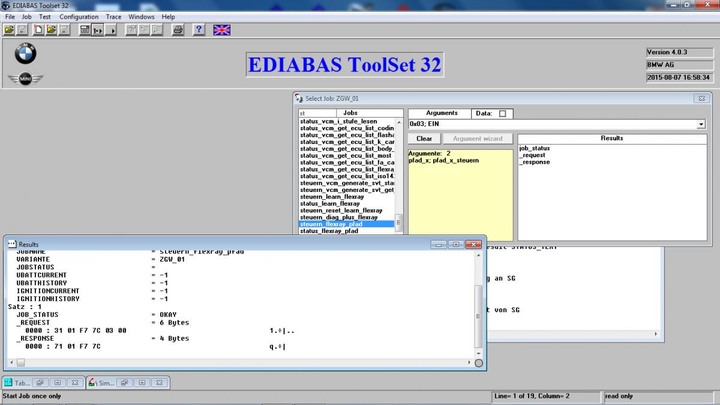Screen dimensions: 720x405
Task: Click the jobs list scroll up arrow
Action: tap(399, 122)
